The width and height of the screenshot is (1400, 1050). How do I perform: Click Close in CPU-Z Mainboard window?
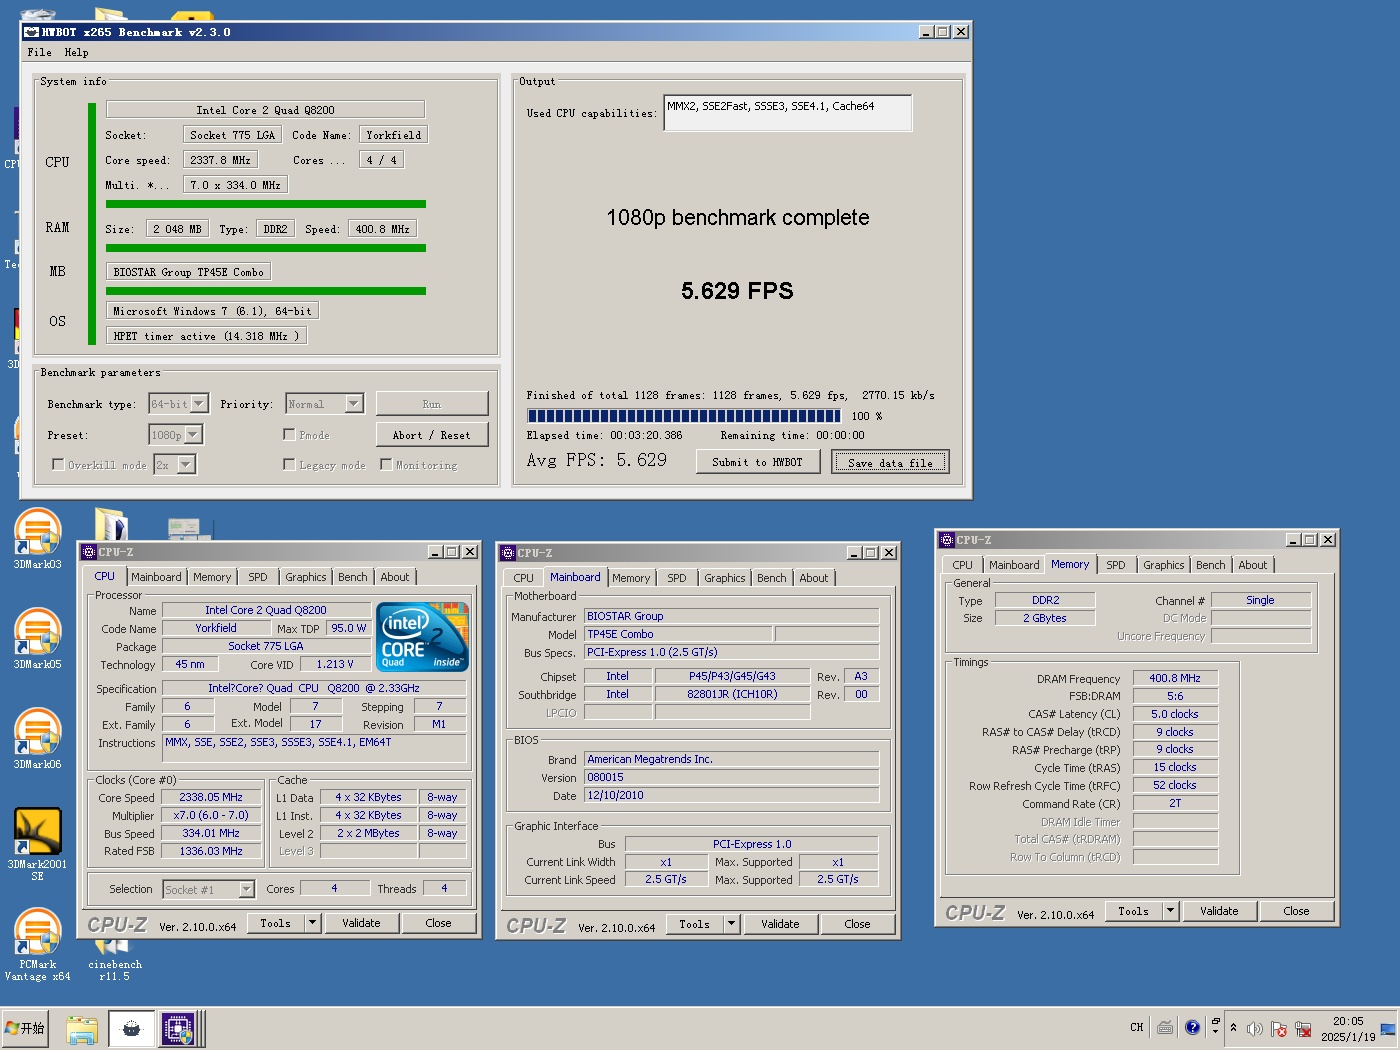(x=857, y=924)
